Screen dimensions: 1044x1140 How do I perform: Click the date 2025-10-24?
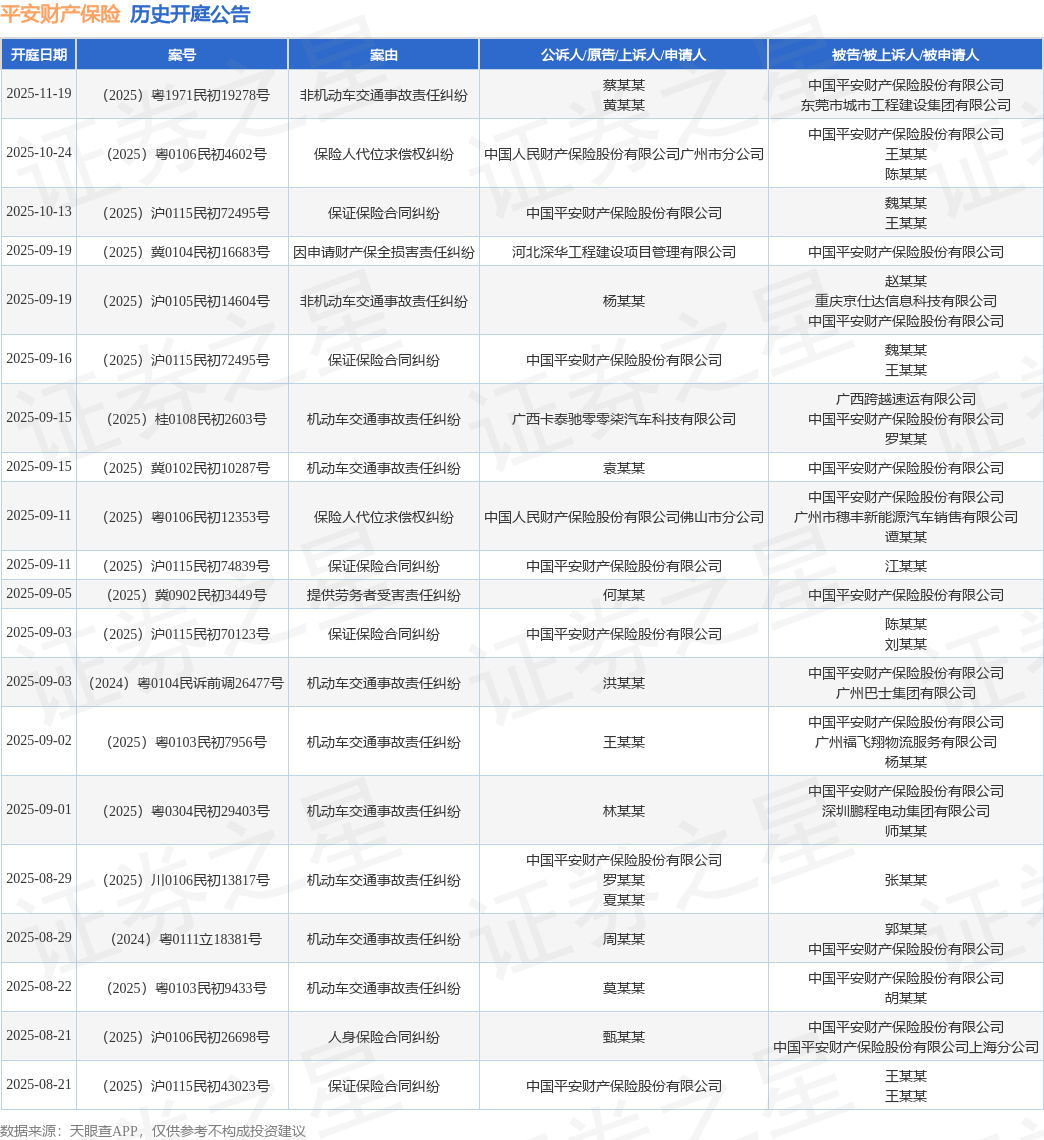coord(39,153)
